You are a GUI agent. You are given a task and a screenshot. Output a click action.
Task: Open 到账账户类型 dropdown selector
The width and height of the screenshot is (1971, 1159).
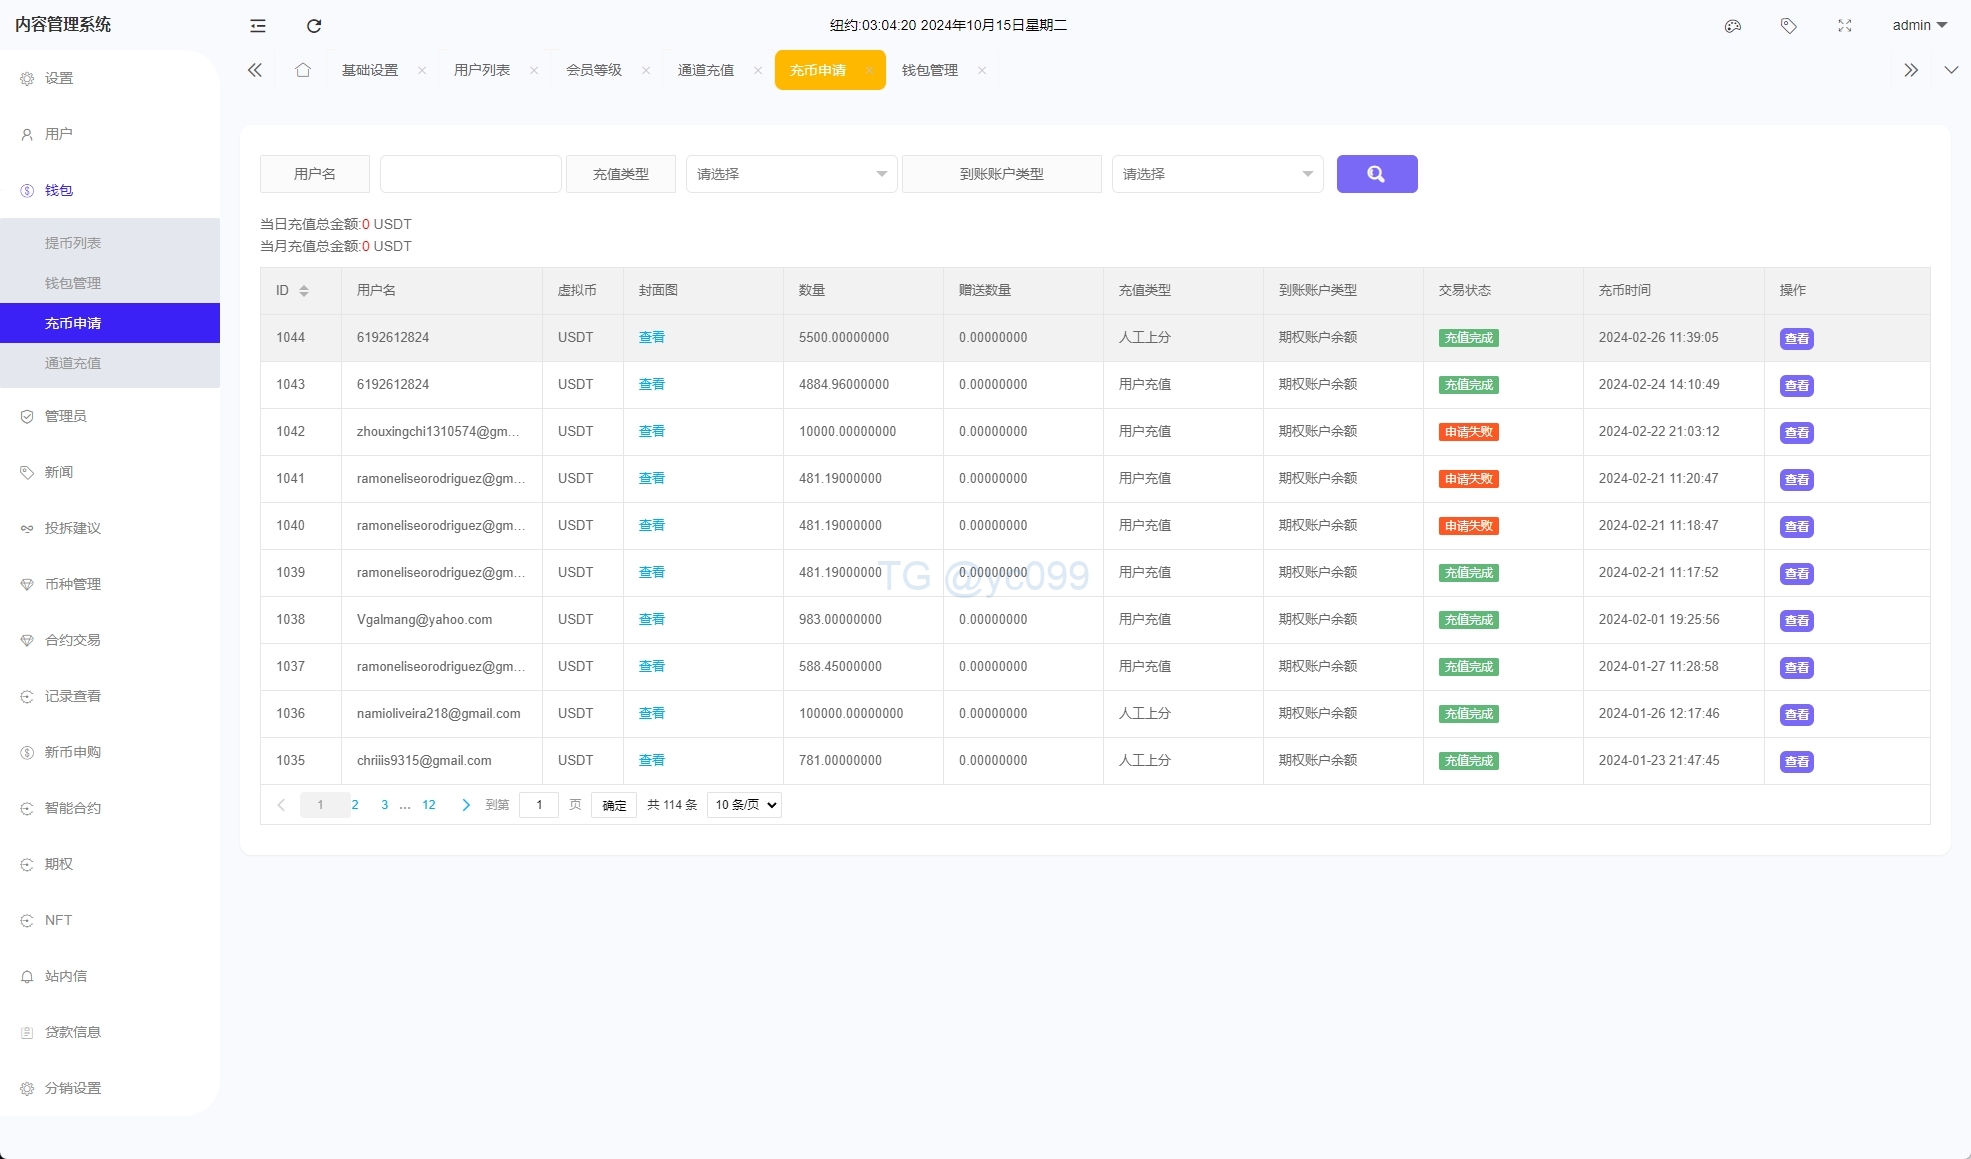pos(1217,174)
